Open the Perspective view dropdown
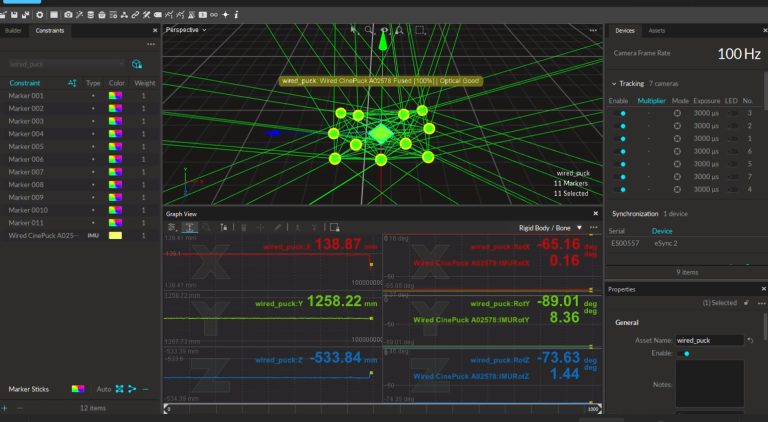This screenshot has height=422, width=768. point(186,30)
